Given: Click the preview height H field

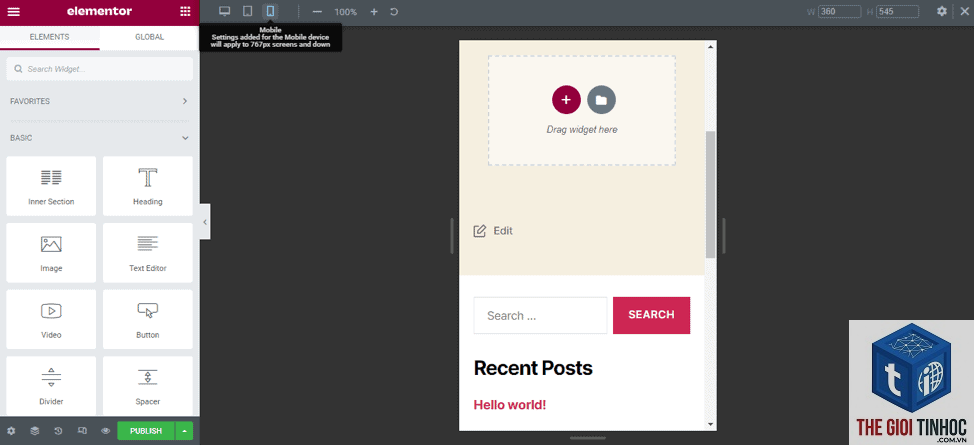Looking at the screenshot, I should click(898, 11).
